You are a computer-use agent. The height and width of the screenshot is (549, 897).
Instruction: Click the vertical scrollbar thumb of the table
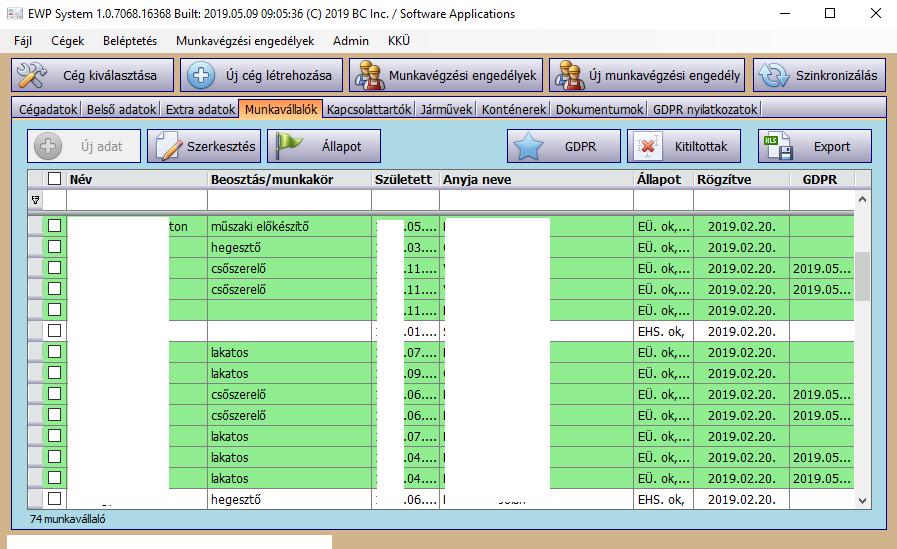(x=863, y=276)
